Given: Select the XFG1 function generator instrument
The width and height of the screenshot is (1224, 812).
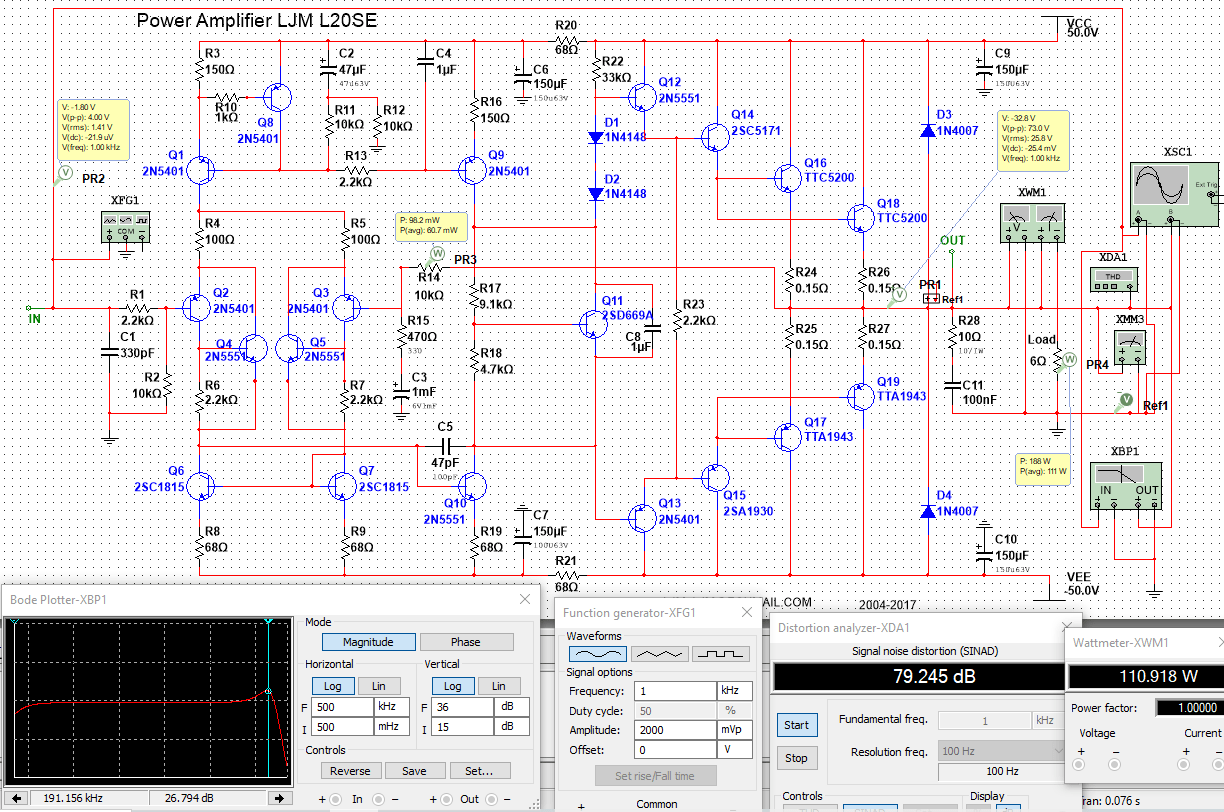Looking at the screenshot, I should click(x=127, y=229).
